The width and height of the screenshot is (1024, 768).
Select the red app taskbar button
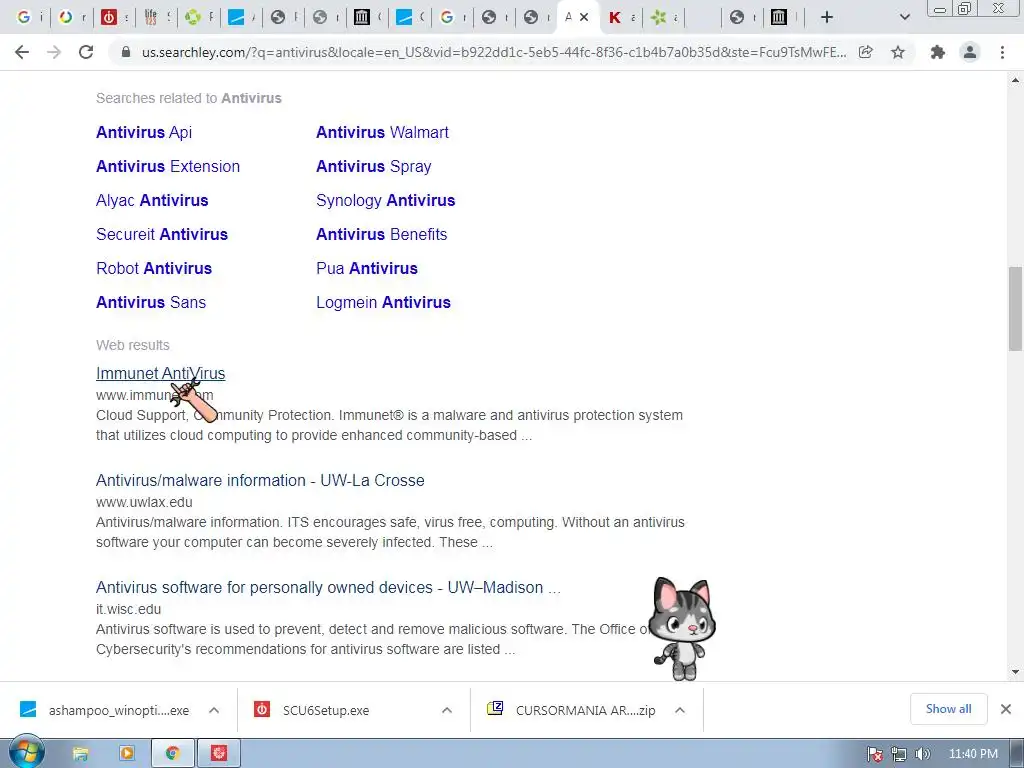(219, 754)
